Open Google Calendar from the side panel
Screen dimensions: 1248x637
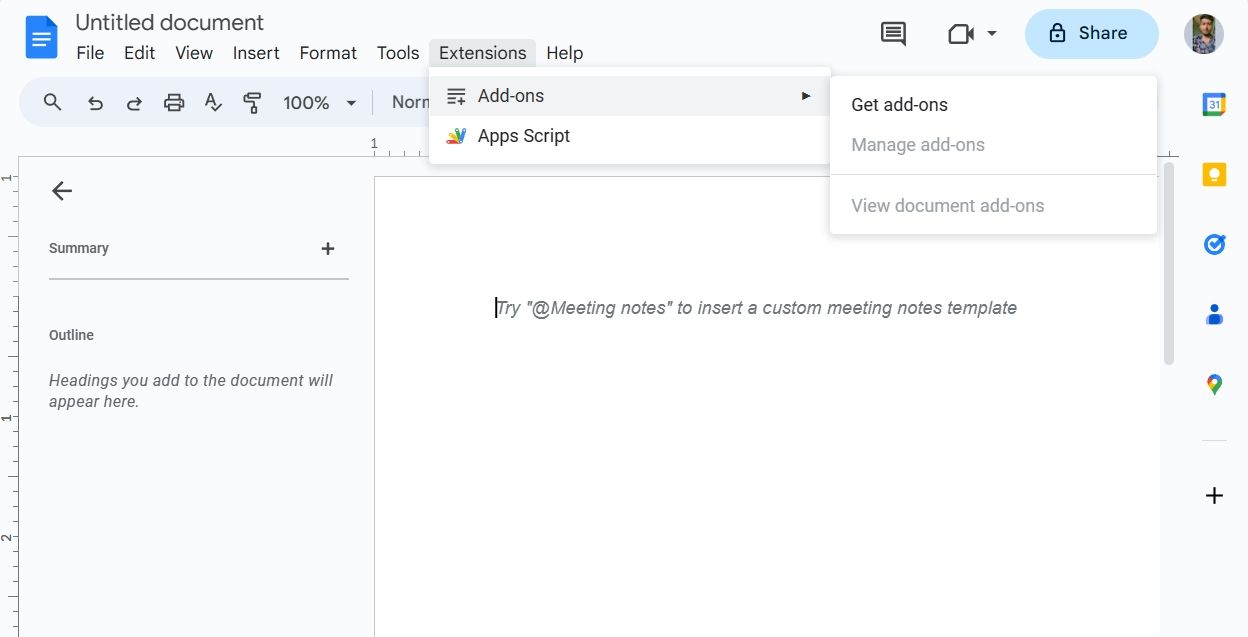1213,103
